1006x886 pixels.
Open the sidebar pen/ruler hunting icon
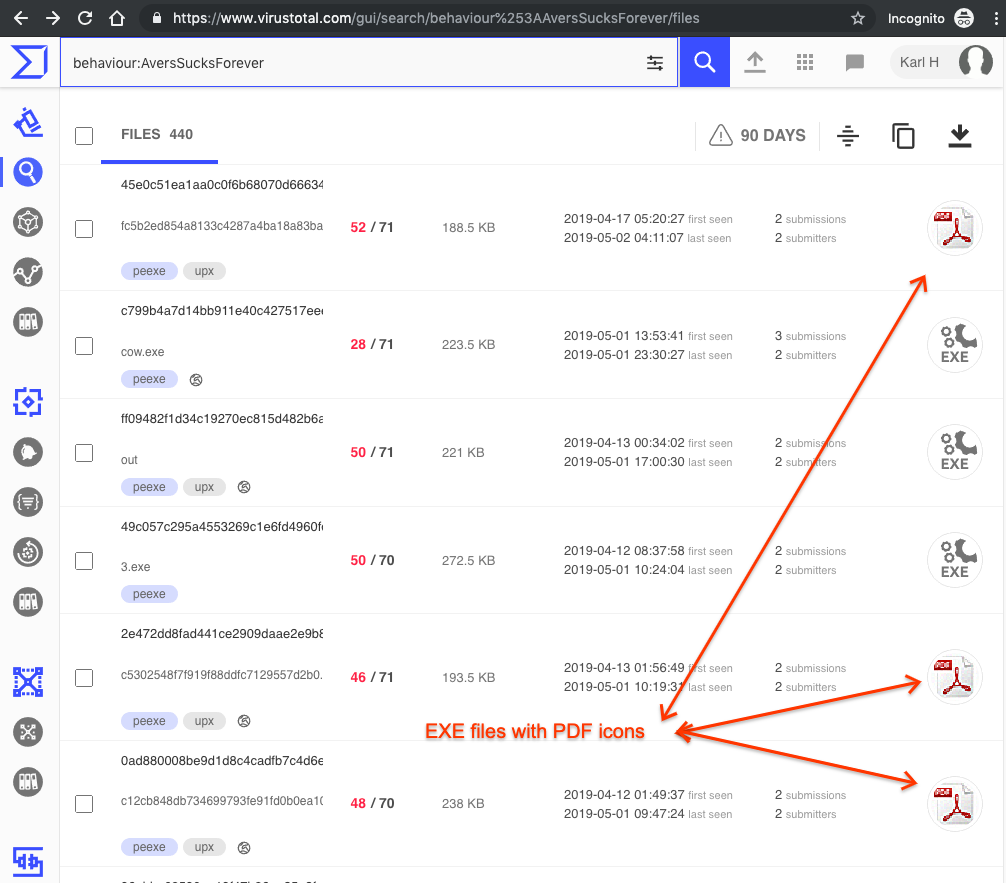[x=28, y=122]
